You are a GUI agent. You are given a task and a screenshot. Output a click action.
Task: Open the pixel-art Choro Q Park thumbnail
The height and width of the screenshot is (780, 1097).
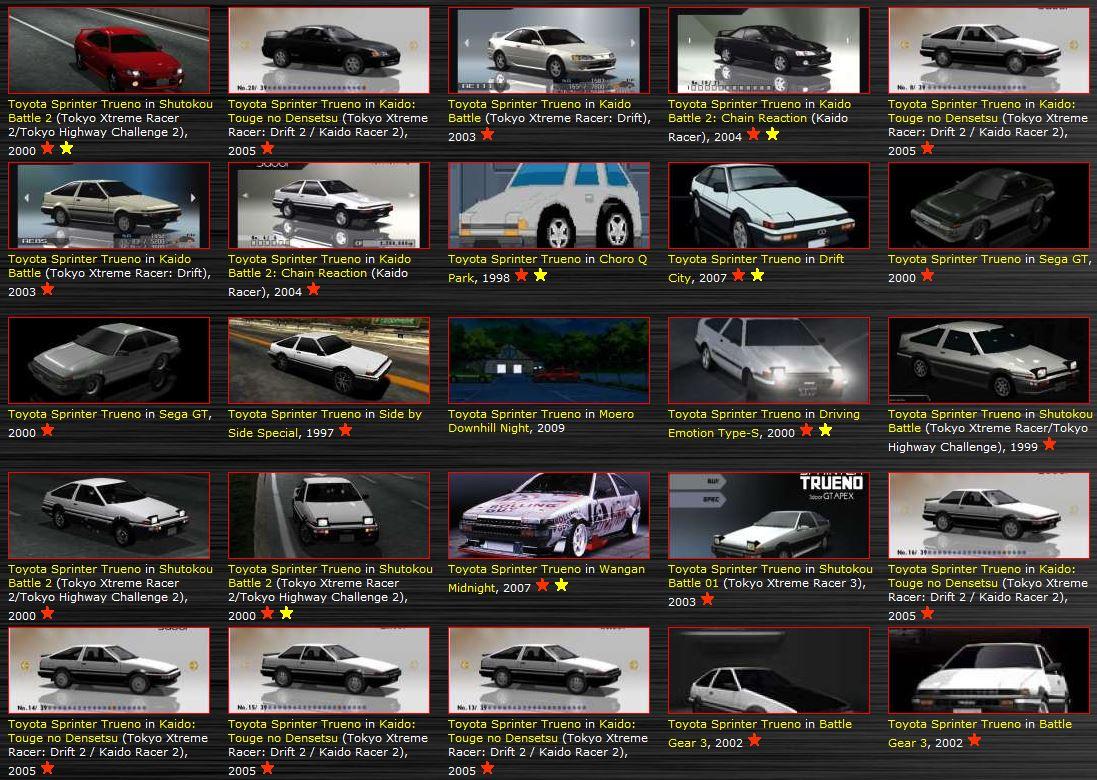(x=548, y=206)
